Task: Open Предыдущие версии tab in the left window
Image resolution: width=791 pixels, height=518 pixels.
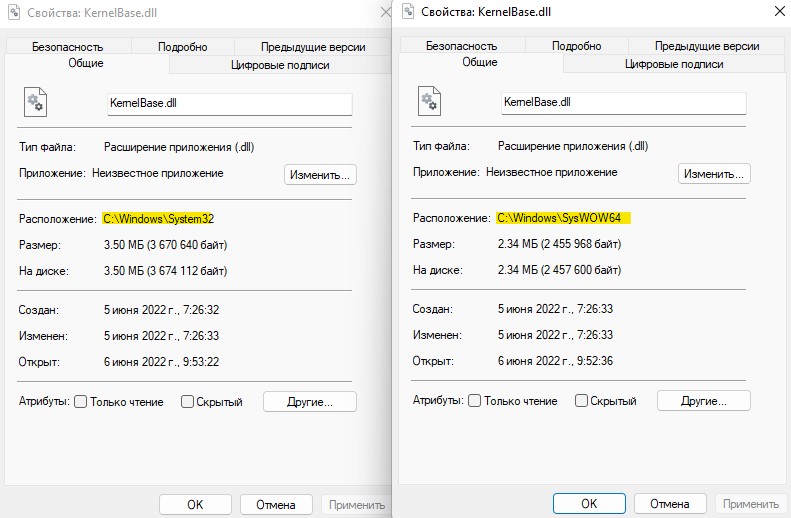Action: point(313,47)
